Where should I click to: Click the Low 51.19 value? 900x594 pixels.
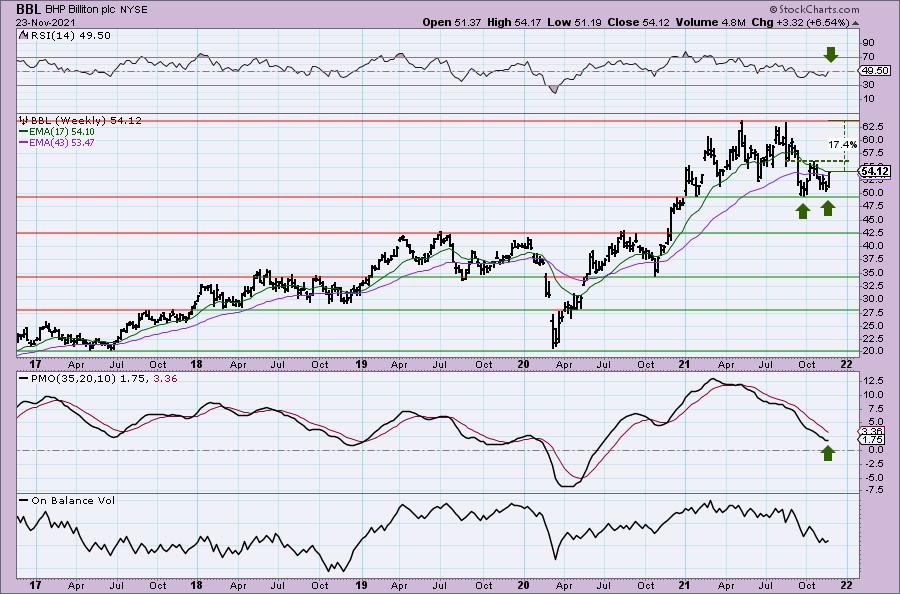point(575,22)
